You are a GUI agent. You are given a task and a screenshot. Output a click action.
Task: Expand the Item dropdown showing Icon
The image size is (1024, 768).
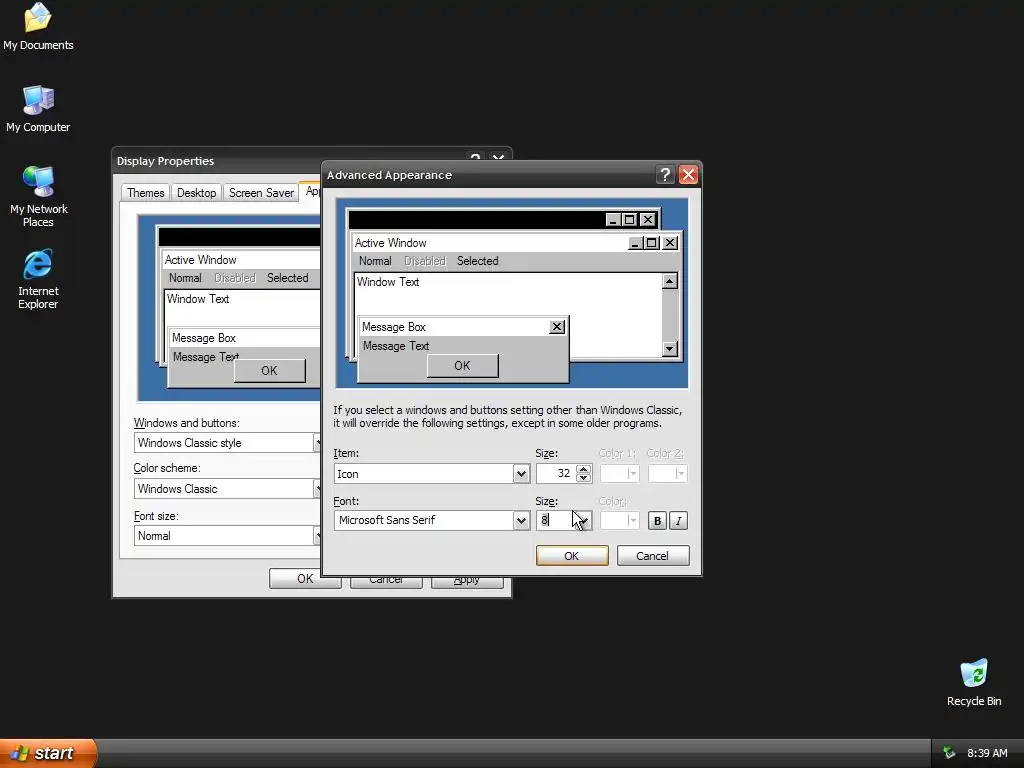click(520, 473)
